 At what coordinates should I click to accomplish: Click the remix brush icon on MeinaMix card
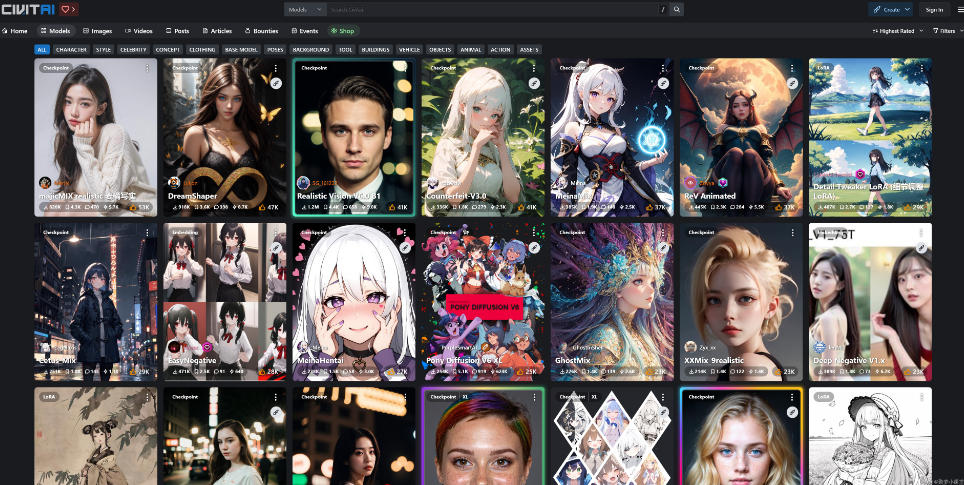[663, 83]
